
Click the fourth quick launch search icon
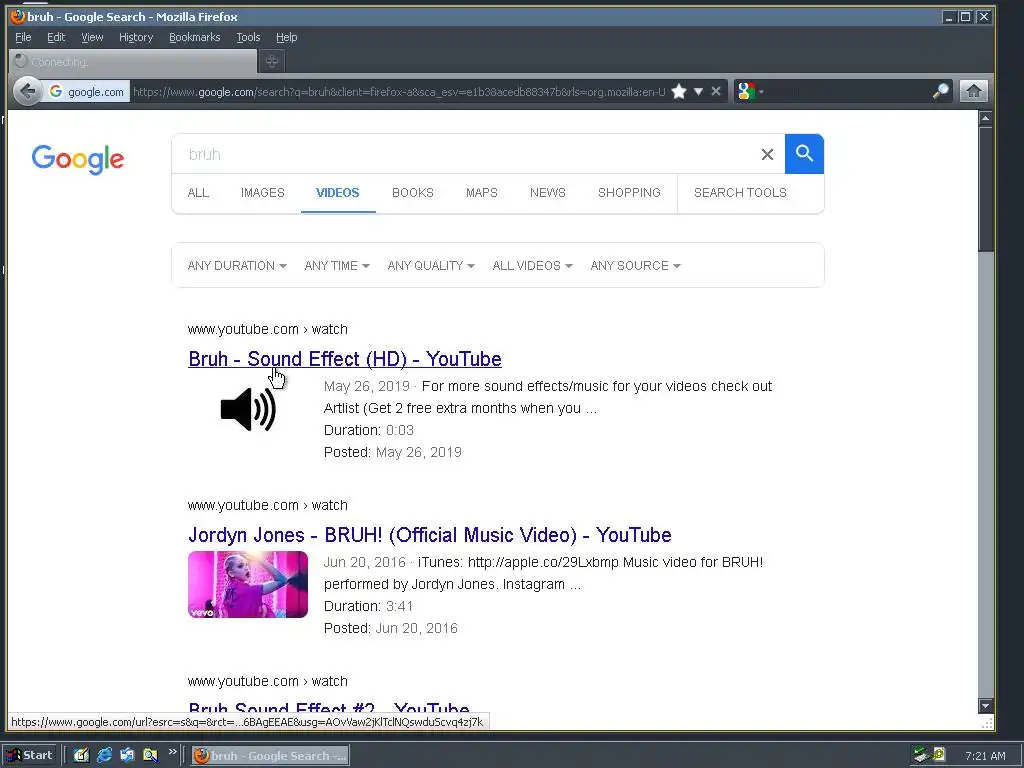click(x=150, y=756)
